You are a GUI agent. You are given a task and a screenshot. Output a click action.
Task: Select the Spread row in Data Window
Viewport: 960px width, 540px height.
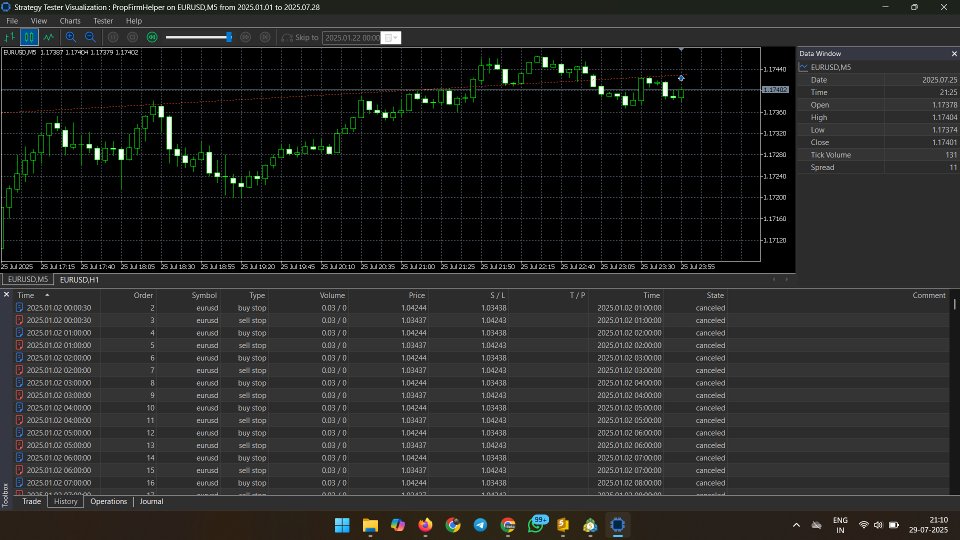[878, 167]
